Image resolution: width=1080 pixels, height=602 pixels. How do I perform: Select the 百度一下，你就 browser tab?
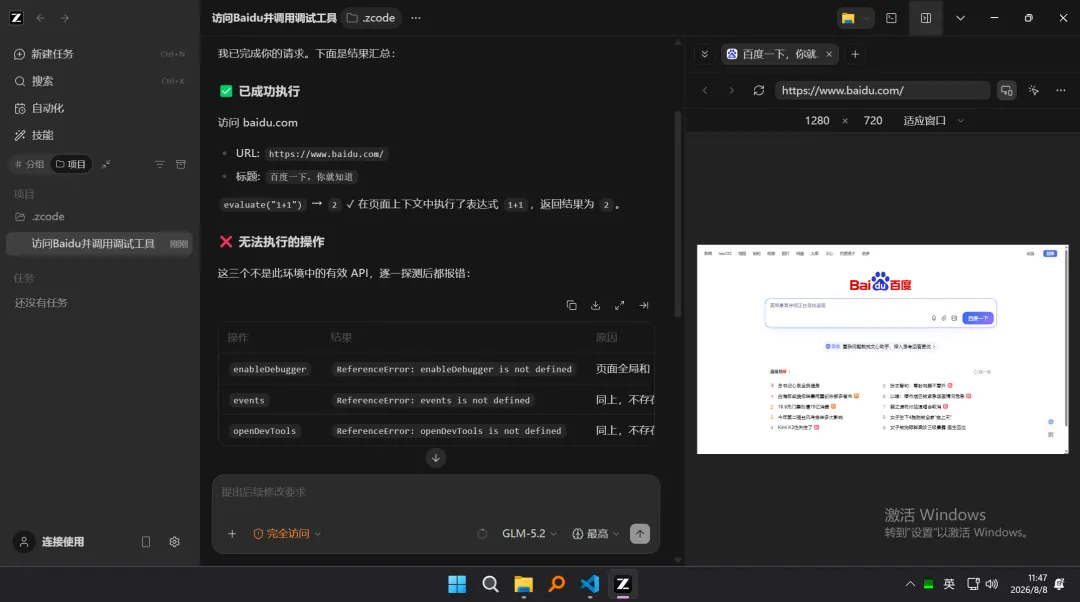[x=779, y=54]
